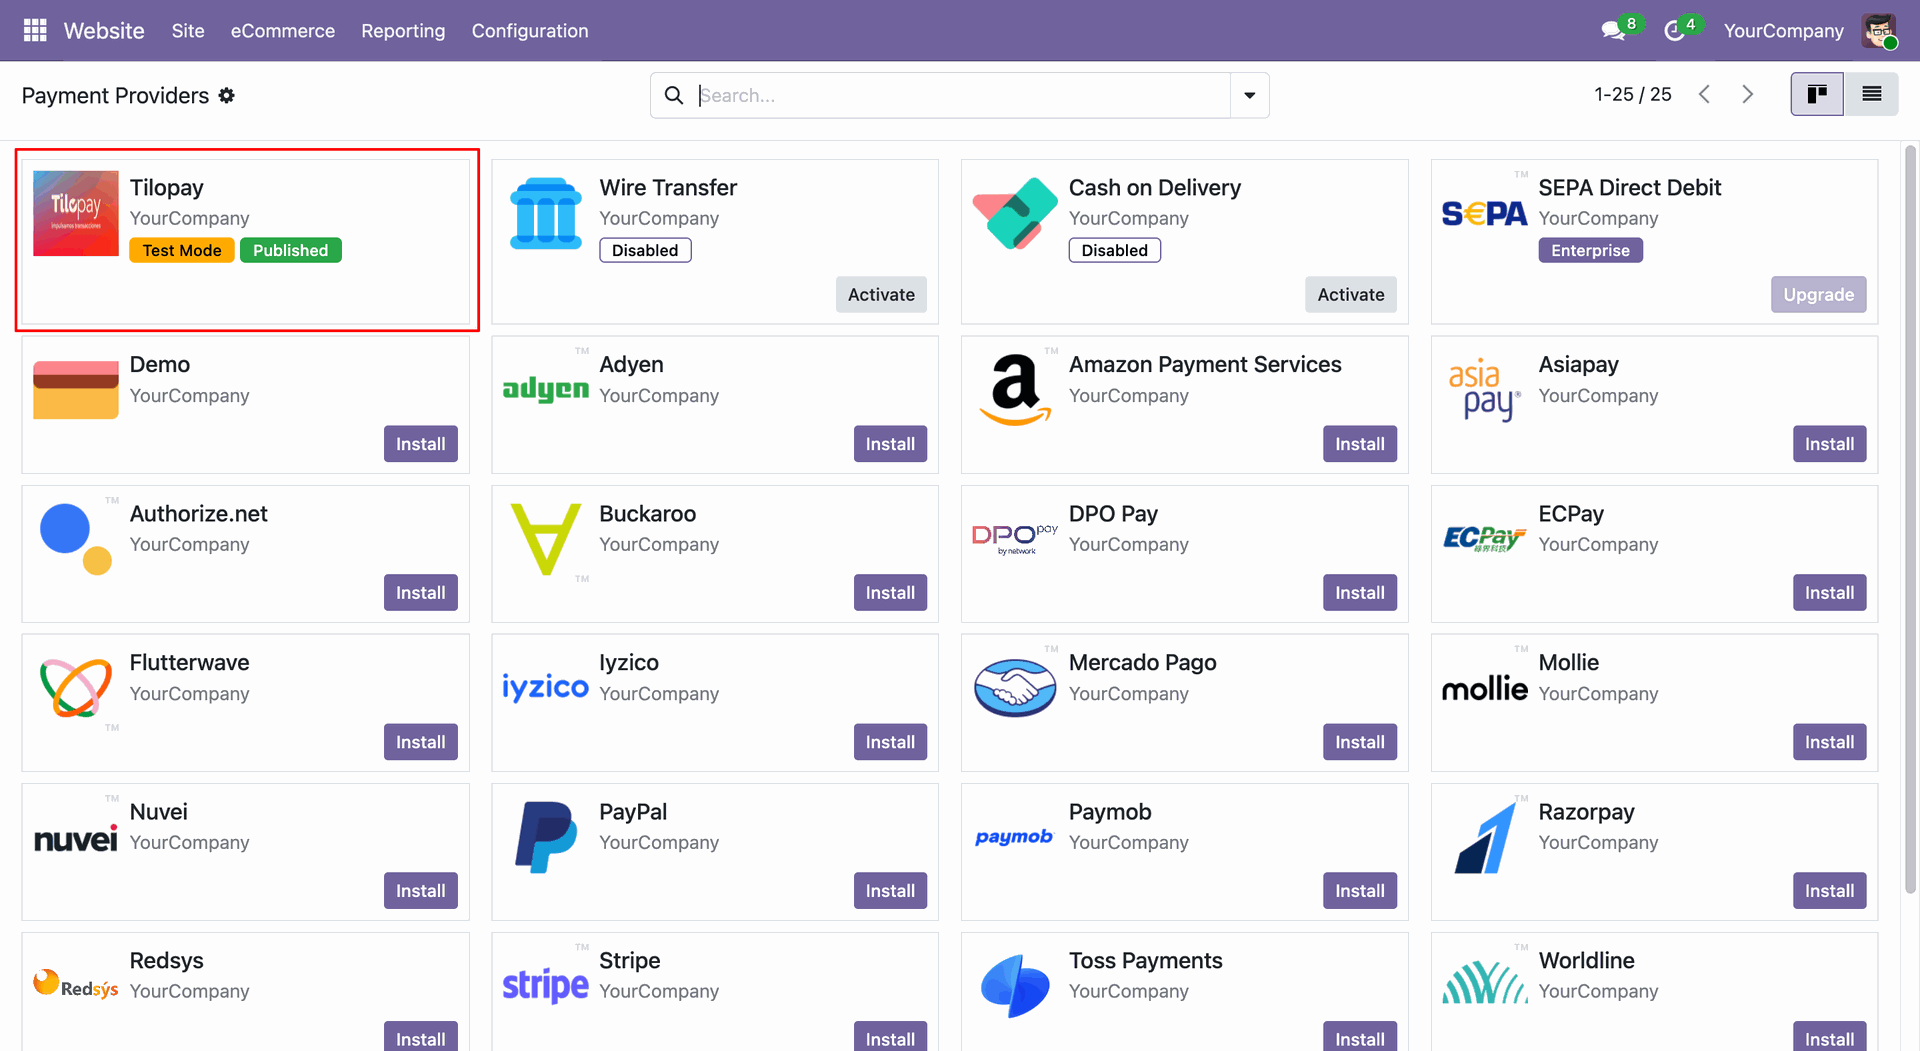Click the vertical page scrollbar
The image size is (1920, 1051).
pos(1910,520)
